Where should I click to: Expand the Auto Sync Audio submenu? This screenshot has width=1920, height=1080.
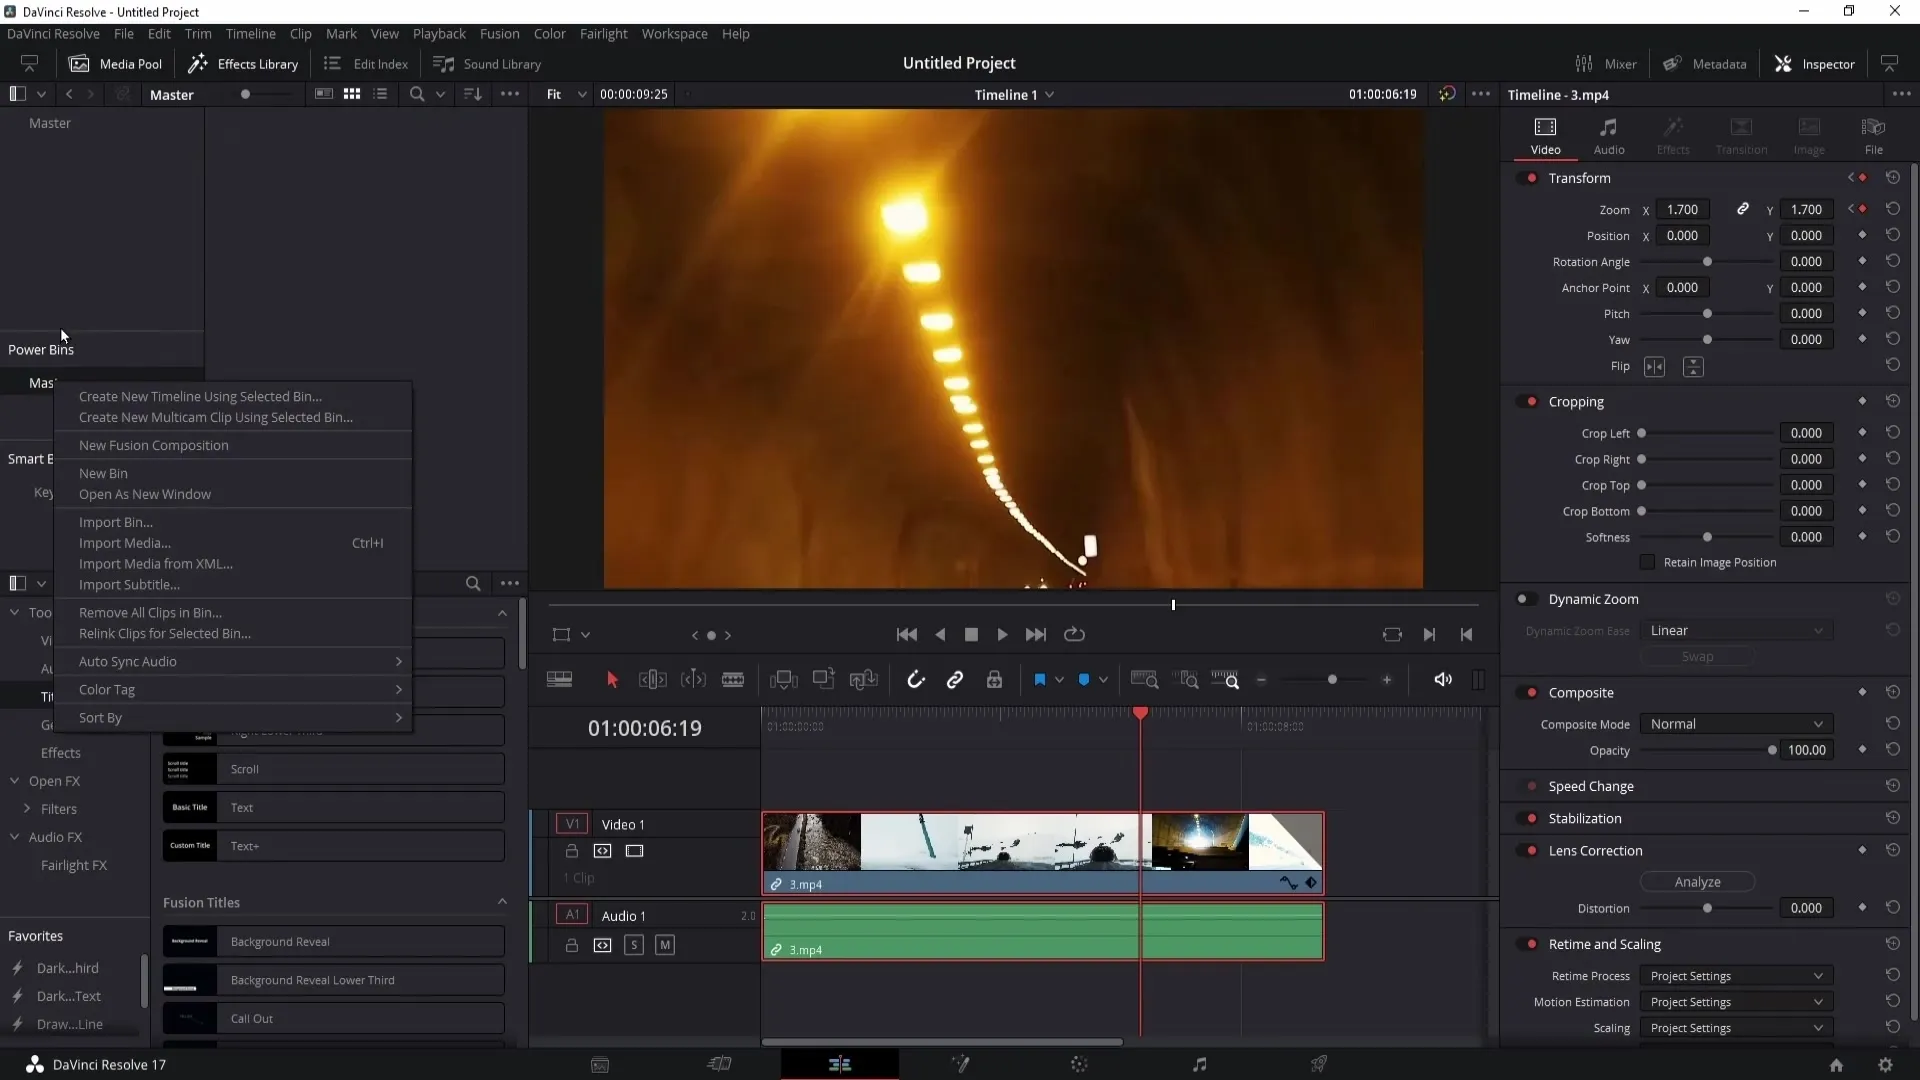point(233,662)
